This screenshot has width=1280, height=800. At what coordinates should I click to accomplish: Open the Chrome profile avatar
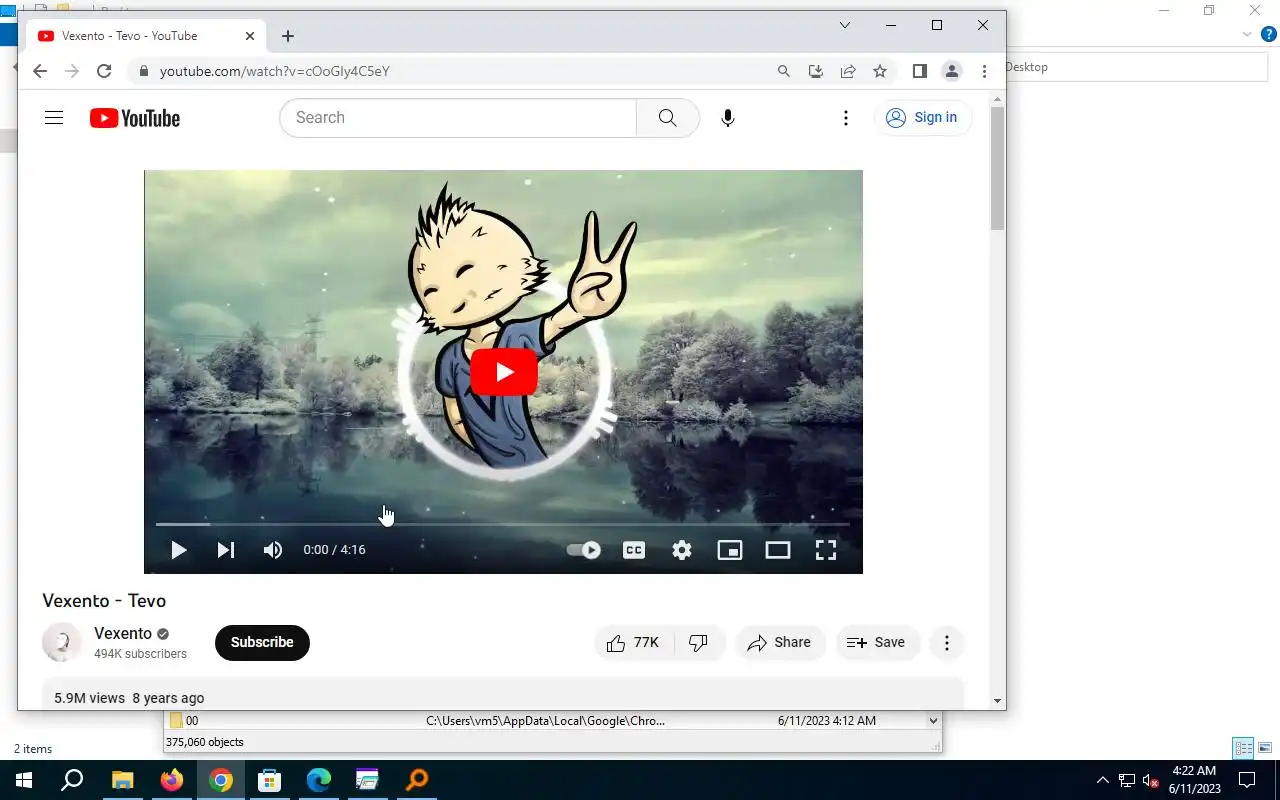point(952,71)
